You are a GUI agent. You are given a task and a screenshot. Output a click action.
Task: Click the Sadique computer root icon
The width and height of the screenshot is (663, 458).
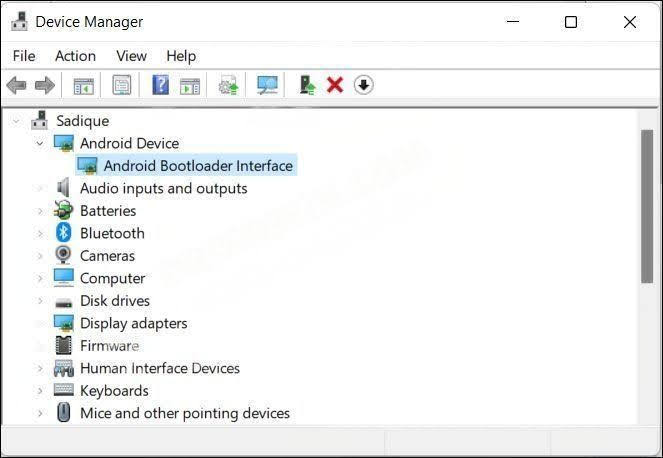[x=39, y=121]
